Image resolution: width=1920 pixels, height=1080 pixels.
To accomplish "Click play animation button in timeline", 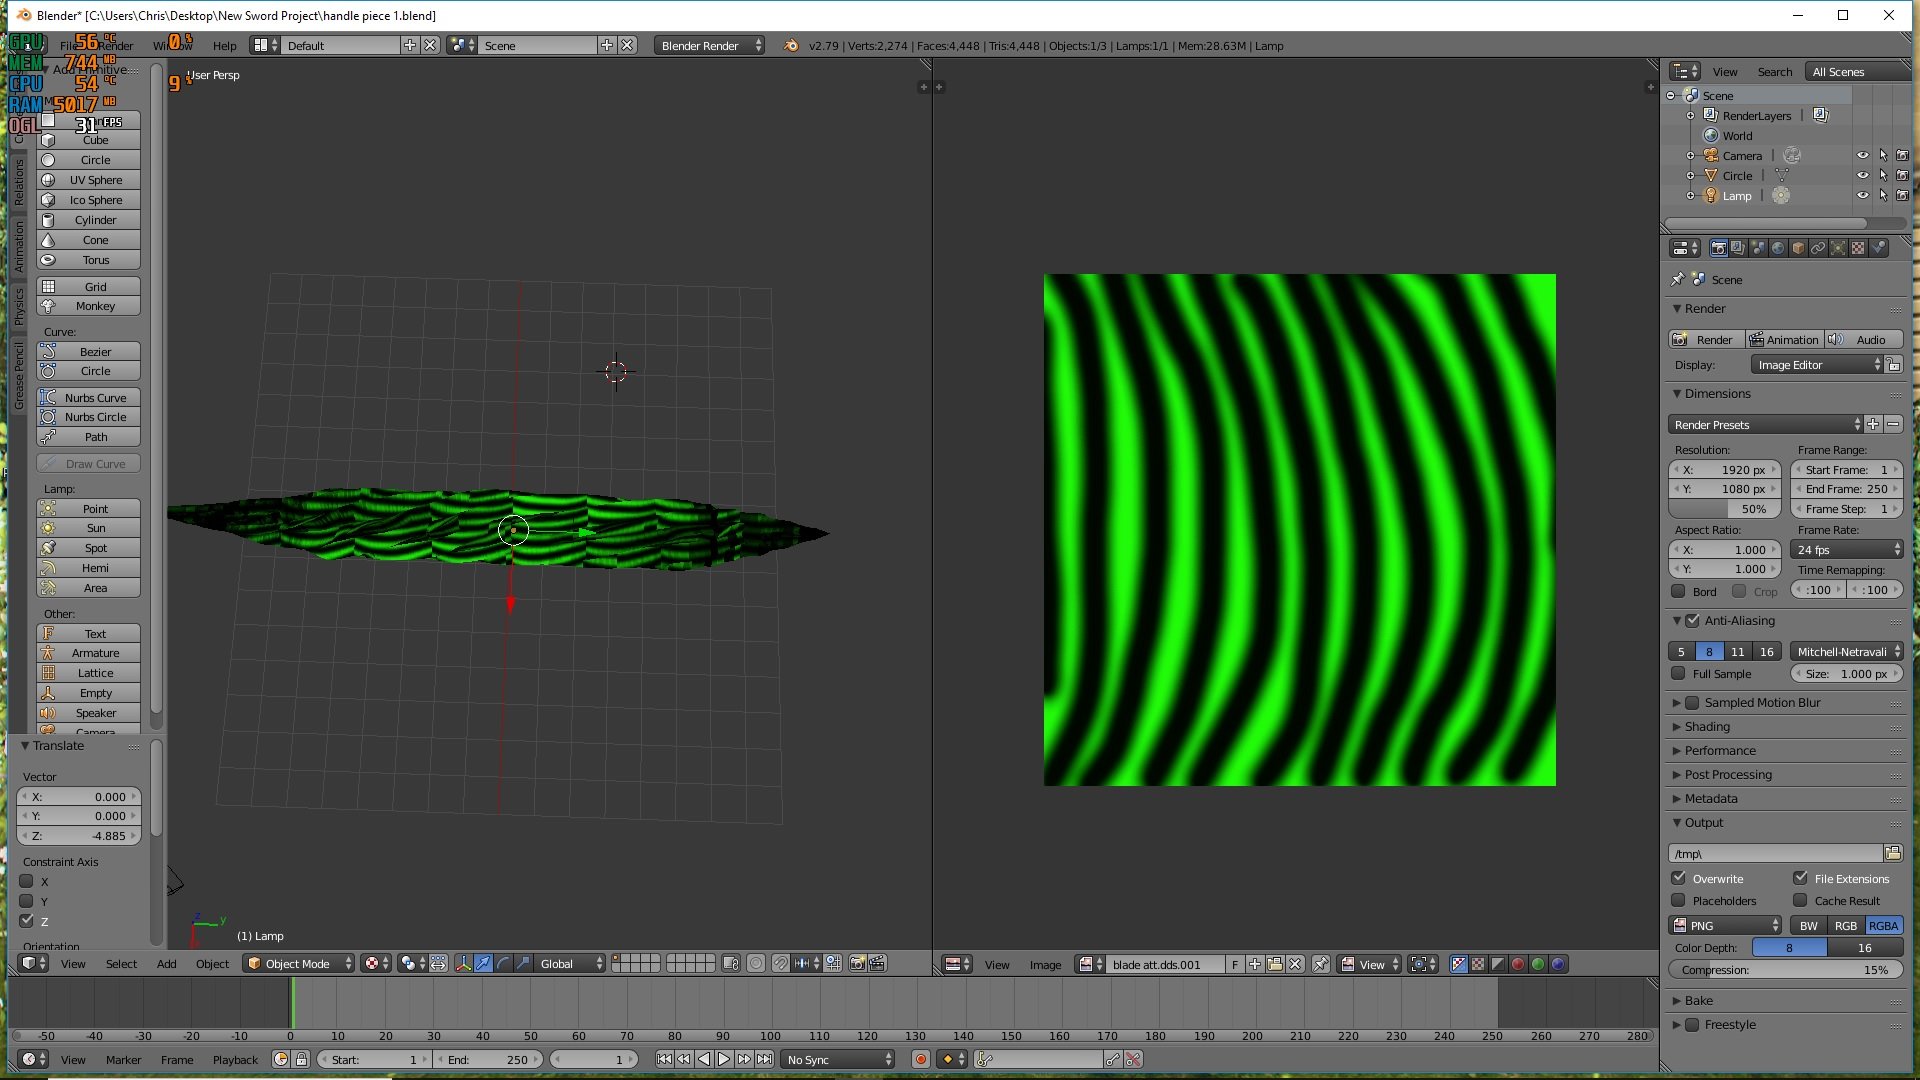I will pyautogui.click(x=724, y=1059).
